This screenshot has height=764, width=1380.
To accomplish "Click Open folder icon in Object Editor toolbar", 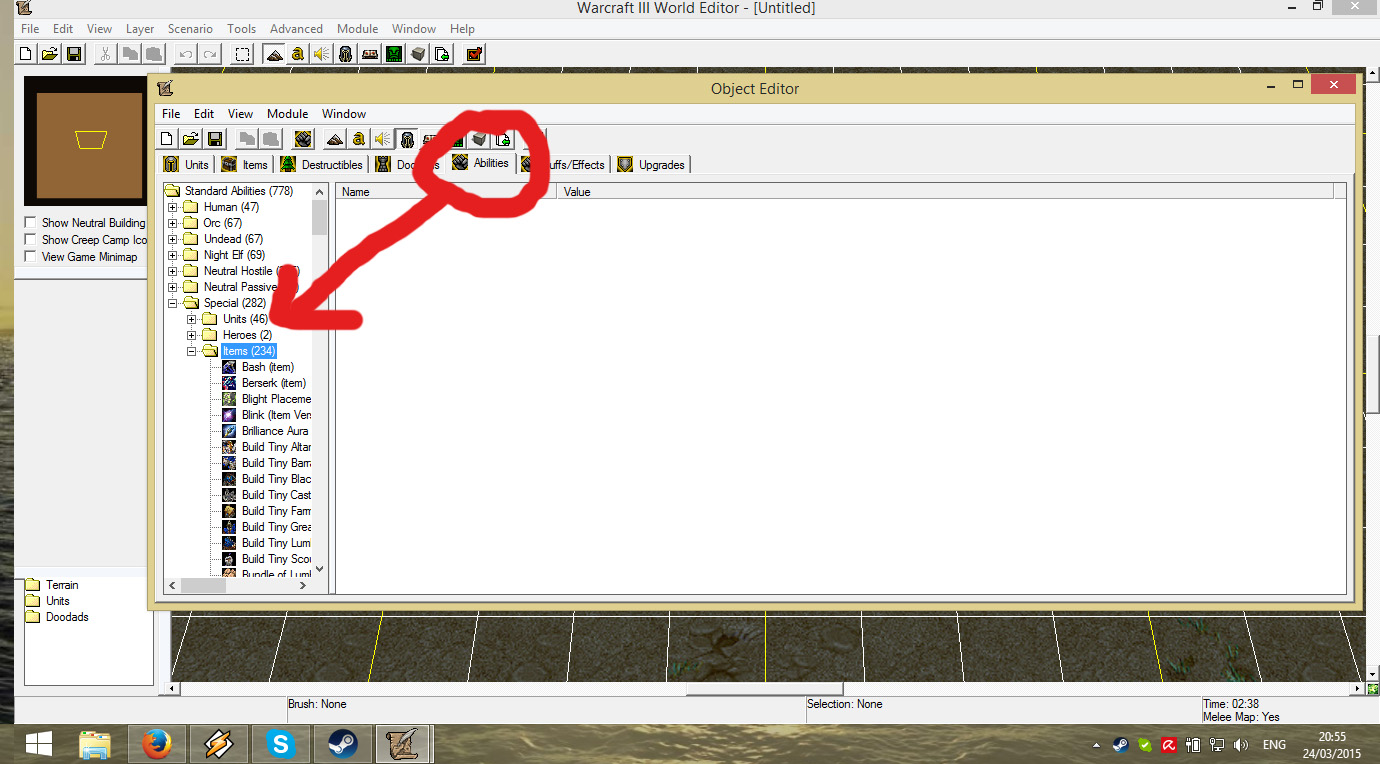I will (x=191, y=139).
